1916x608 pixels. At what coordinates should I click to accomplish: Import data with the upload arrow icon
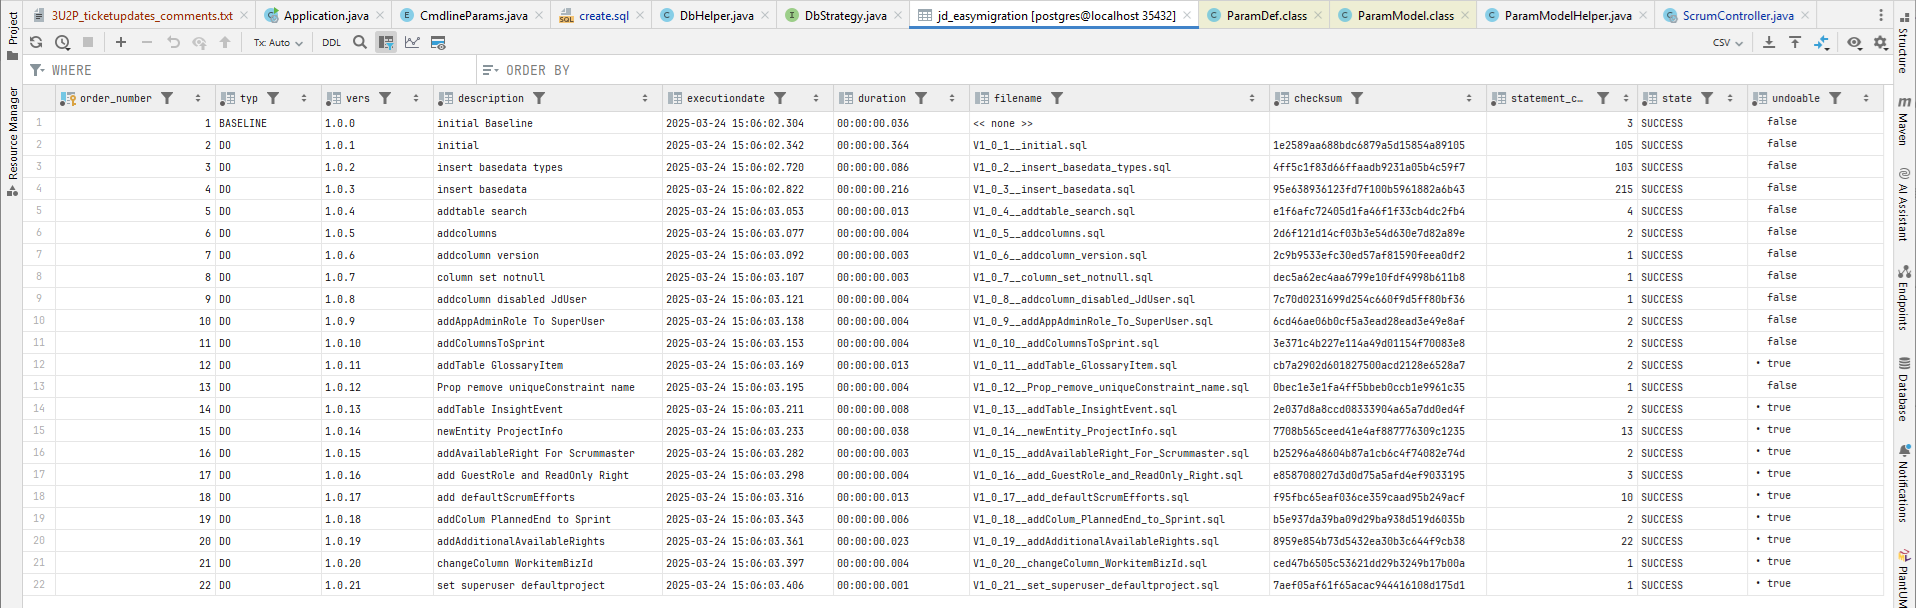click(x=1795, y=42)
